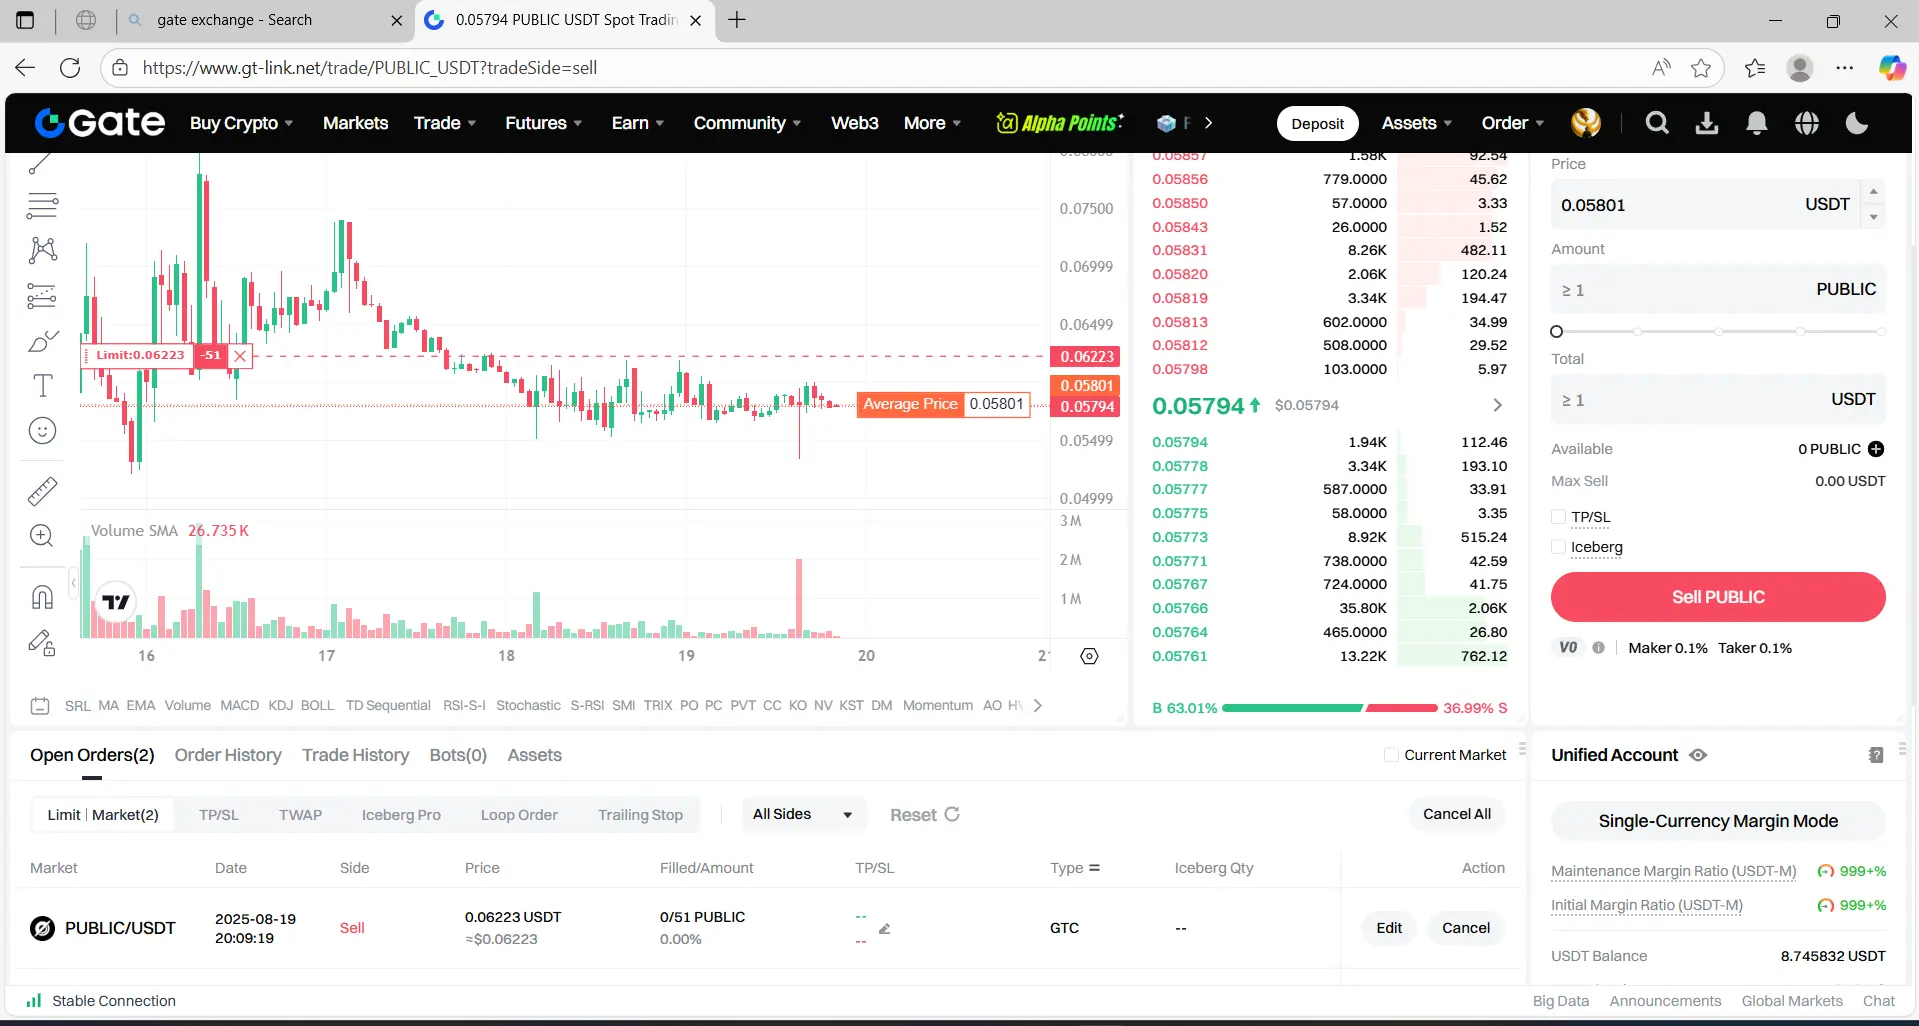Image resolution: width=1919 pixels, height=1026 pixels.
Task: Click Sell PUBLIC button
Action: (1718, 597)
